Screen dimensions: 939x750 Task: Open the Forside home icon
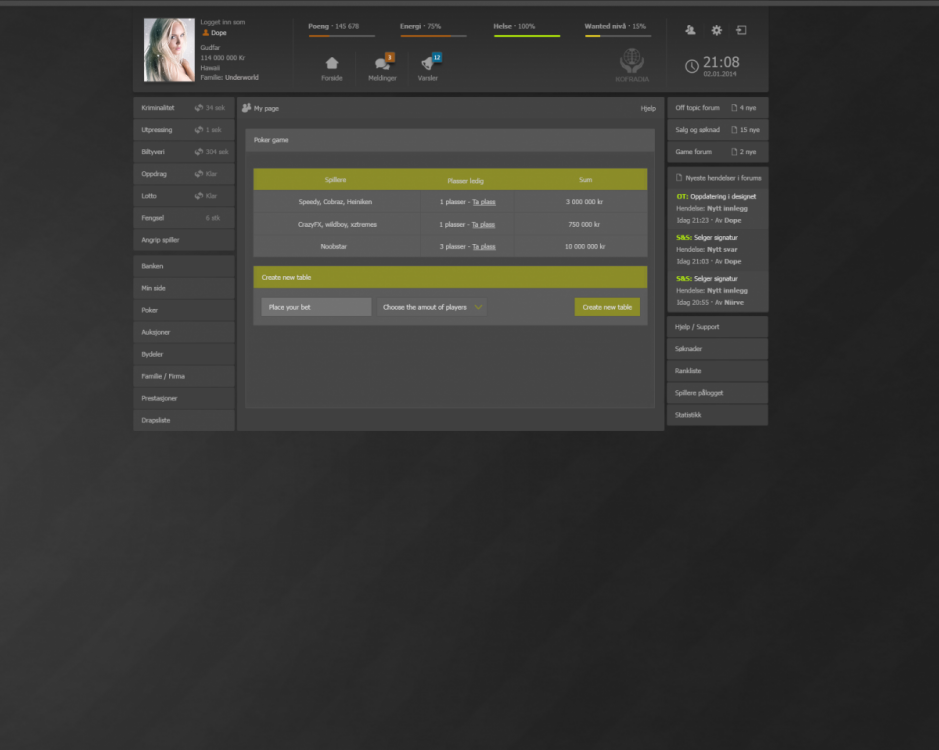[x=331, y=64]
